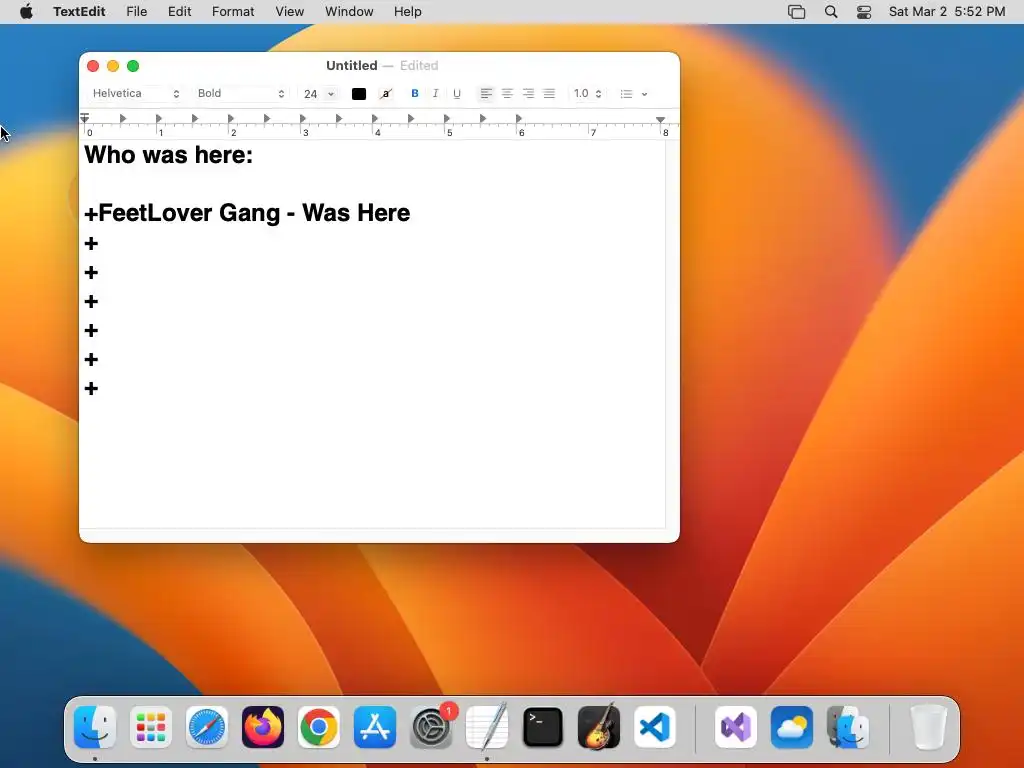Select the first-line indent marker on ruler
1024x768 pixels.
coord(85,118)
